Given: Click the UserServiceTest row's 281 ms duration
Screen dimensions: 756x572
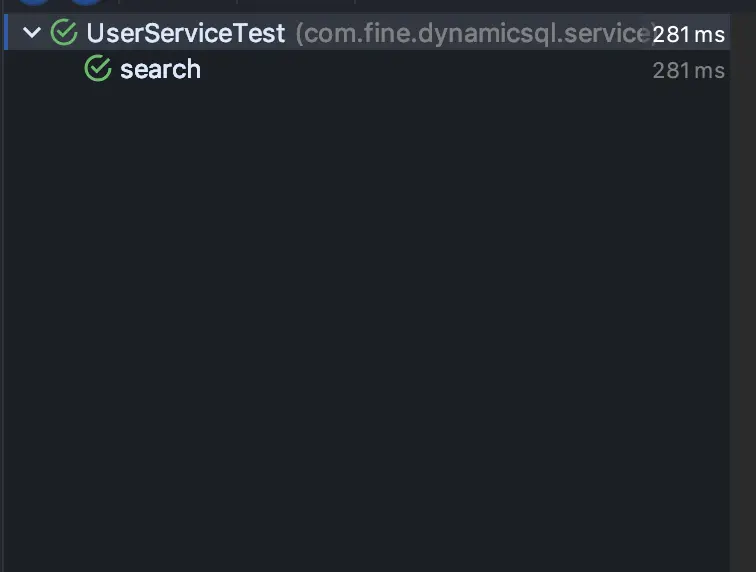Looking at the screenshot, I should [688, 34].
